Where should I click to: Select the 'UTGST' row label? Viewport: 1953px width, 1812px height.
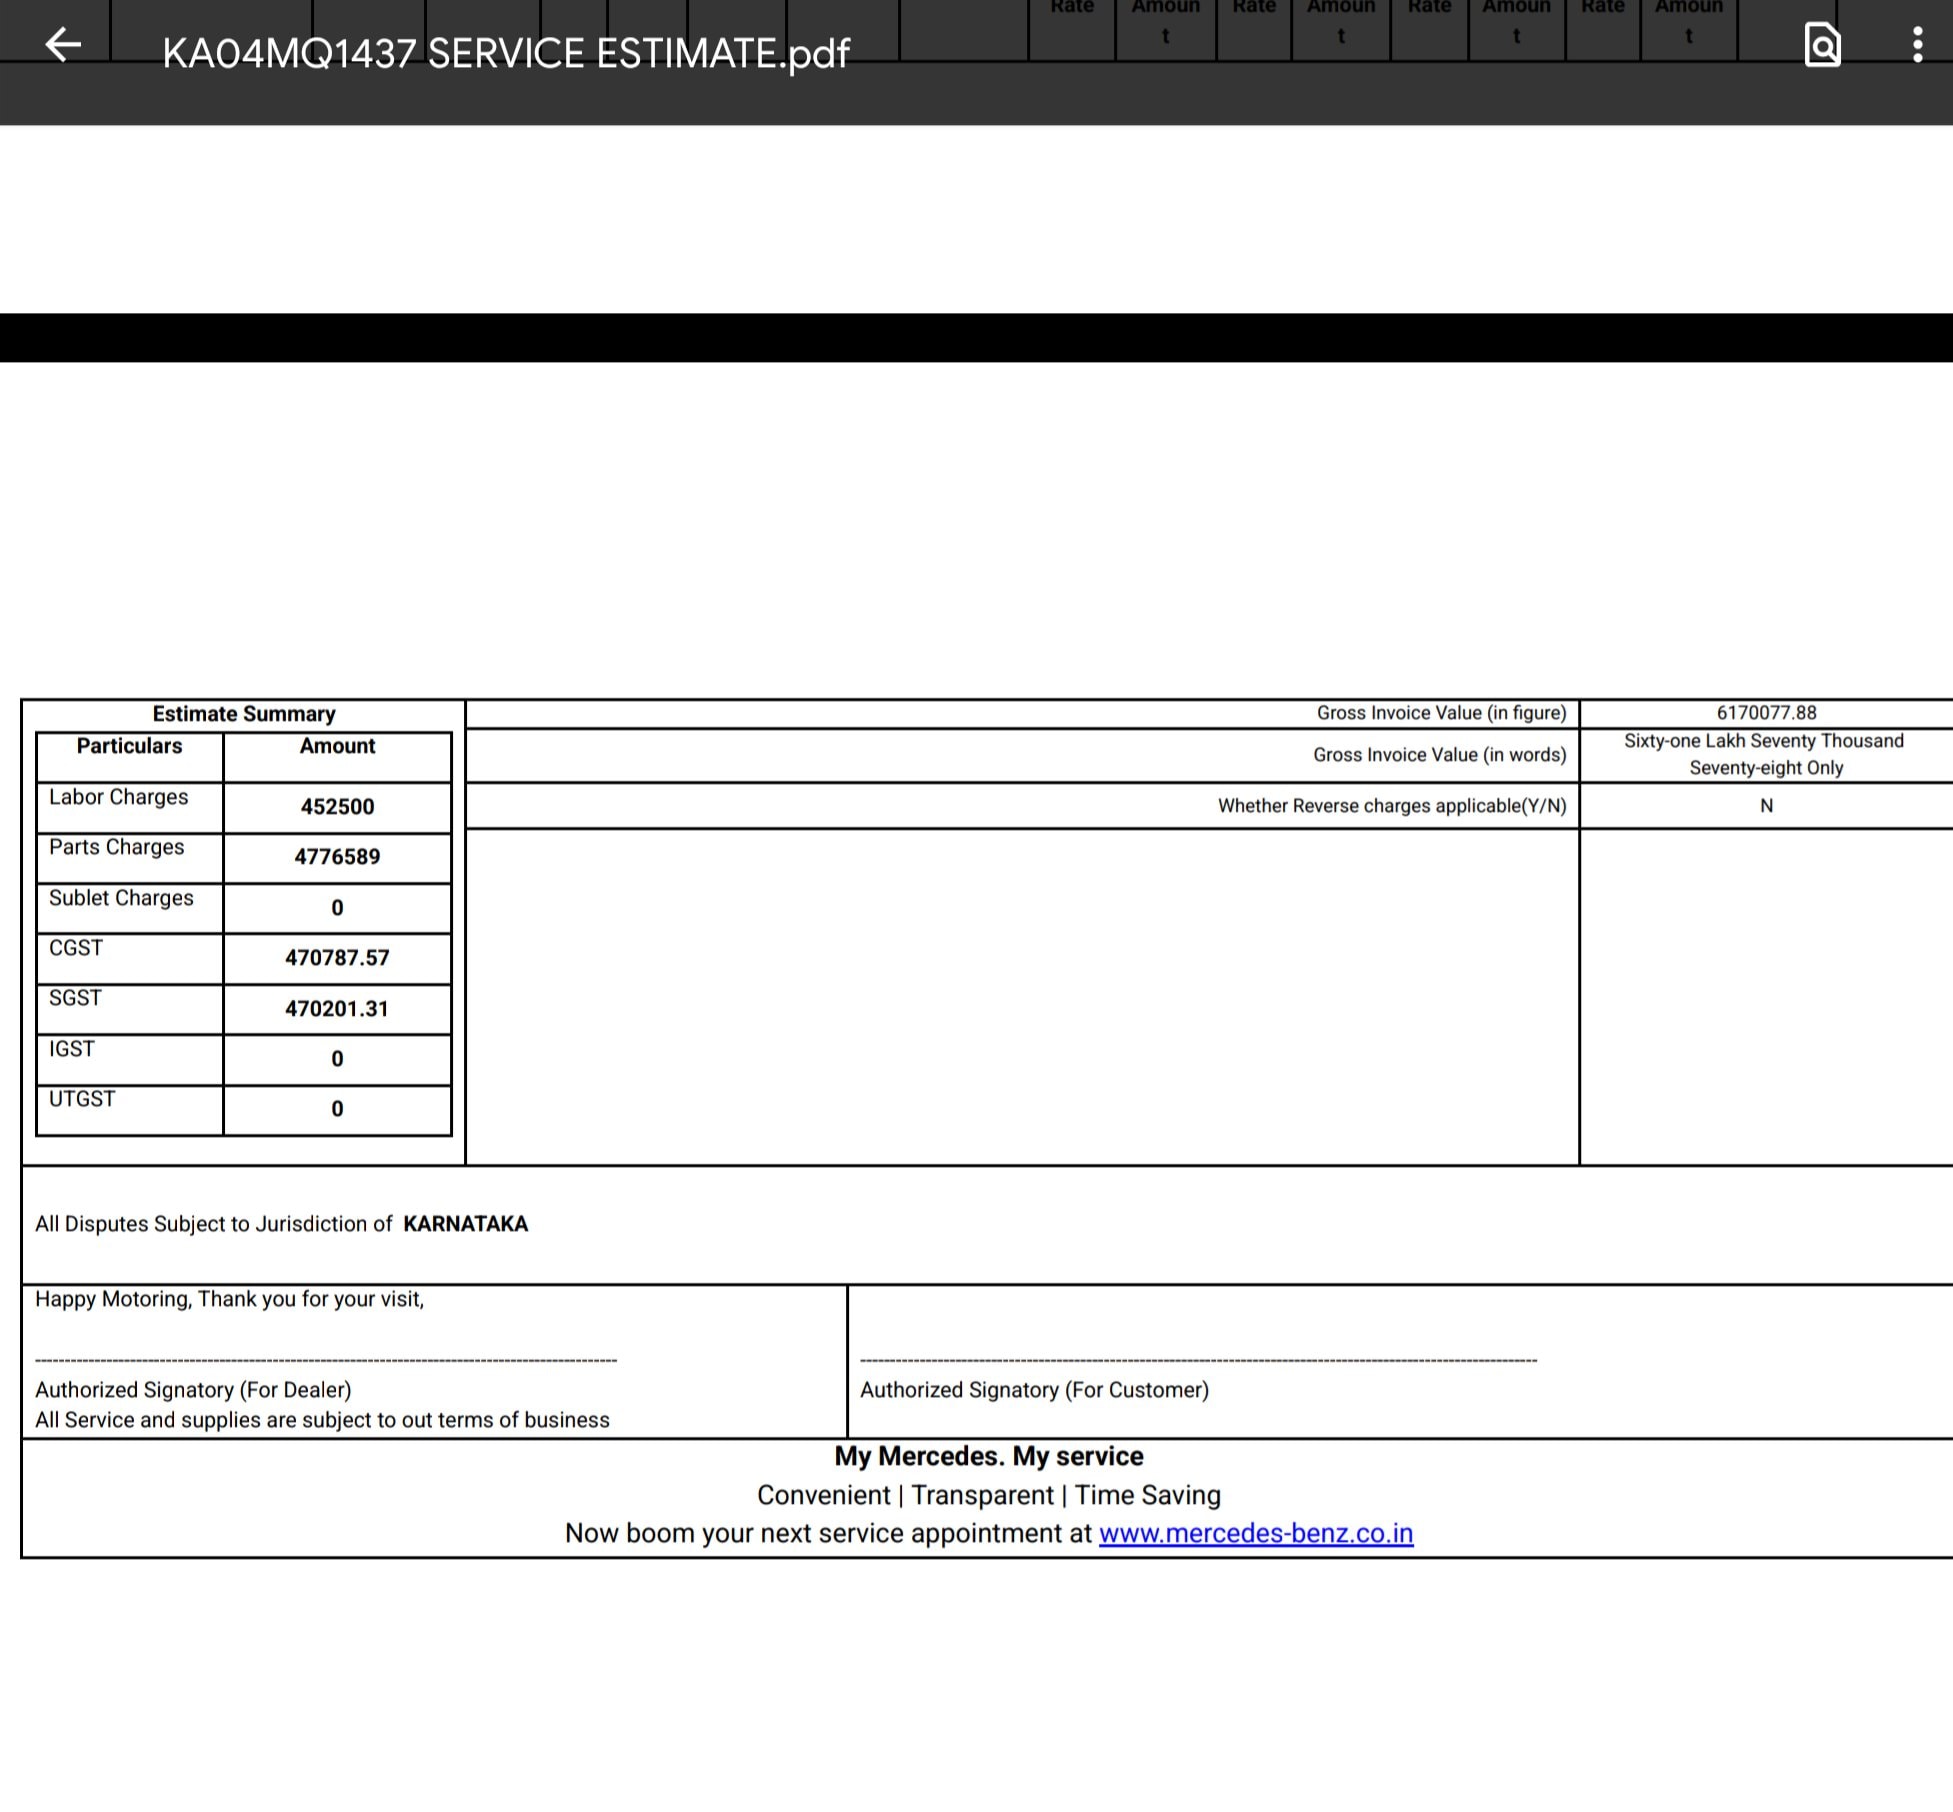pos(82,1099)
